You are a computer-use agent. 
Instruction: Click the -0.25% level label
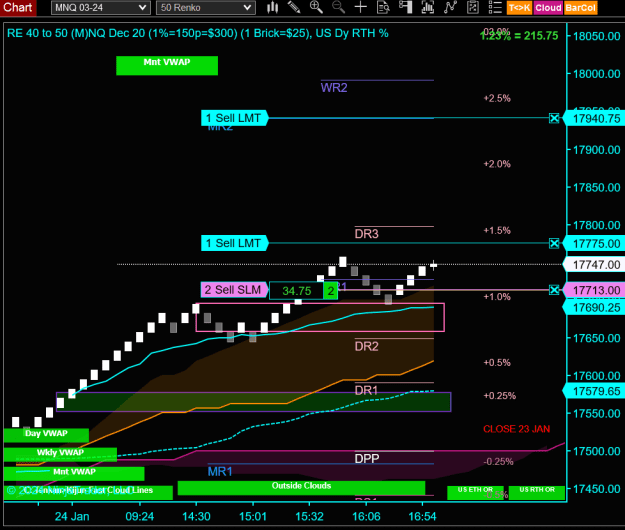pyautogui.click(x=498, y=462)
